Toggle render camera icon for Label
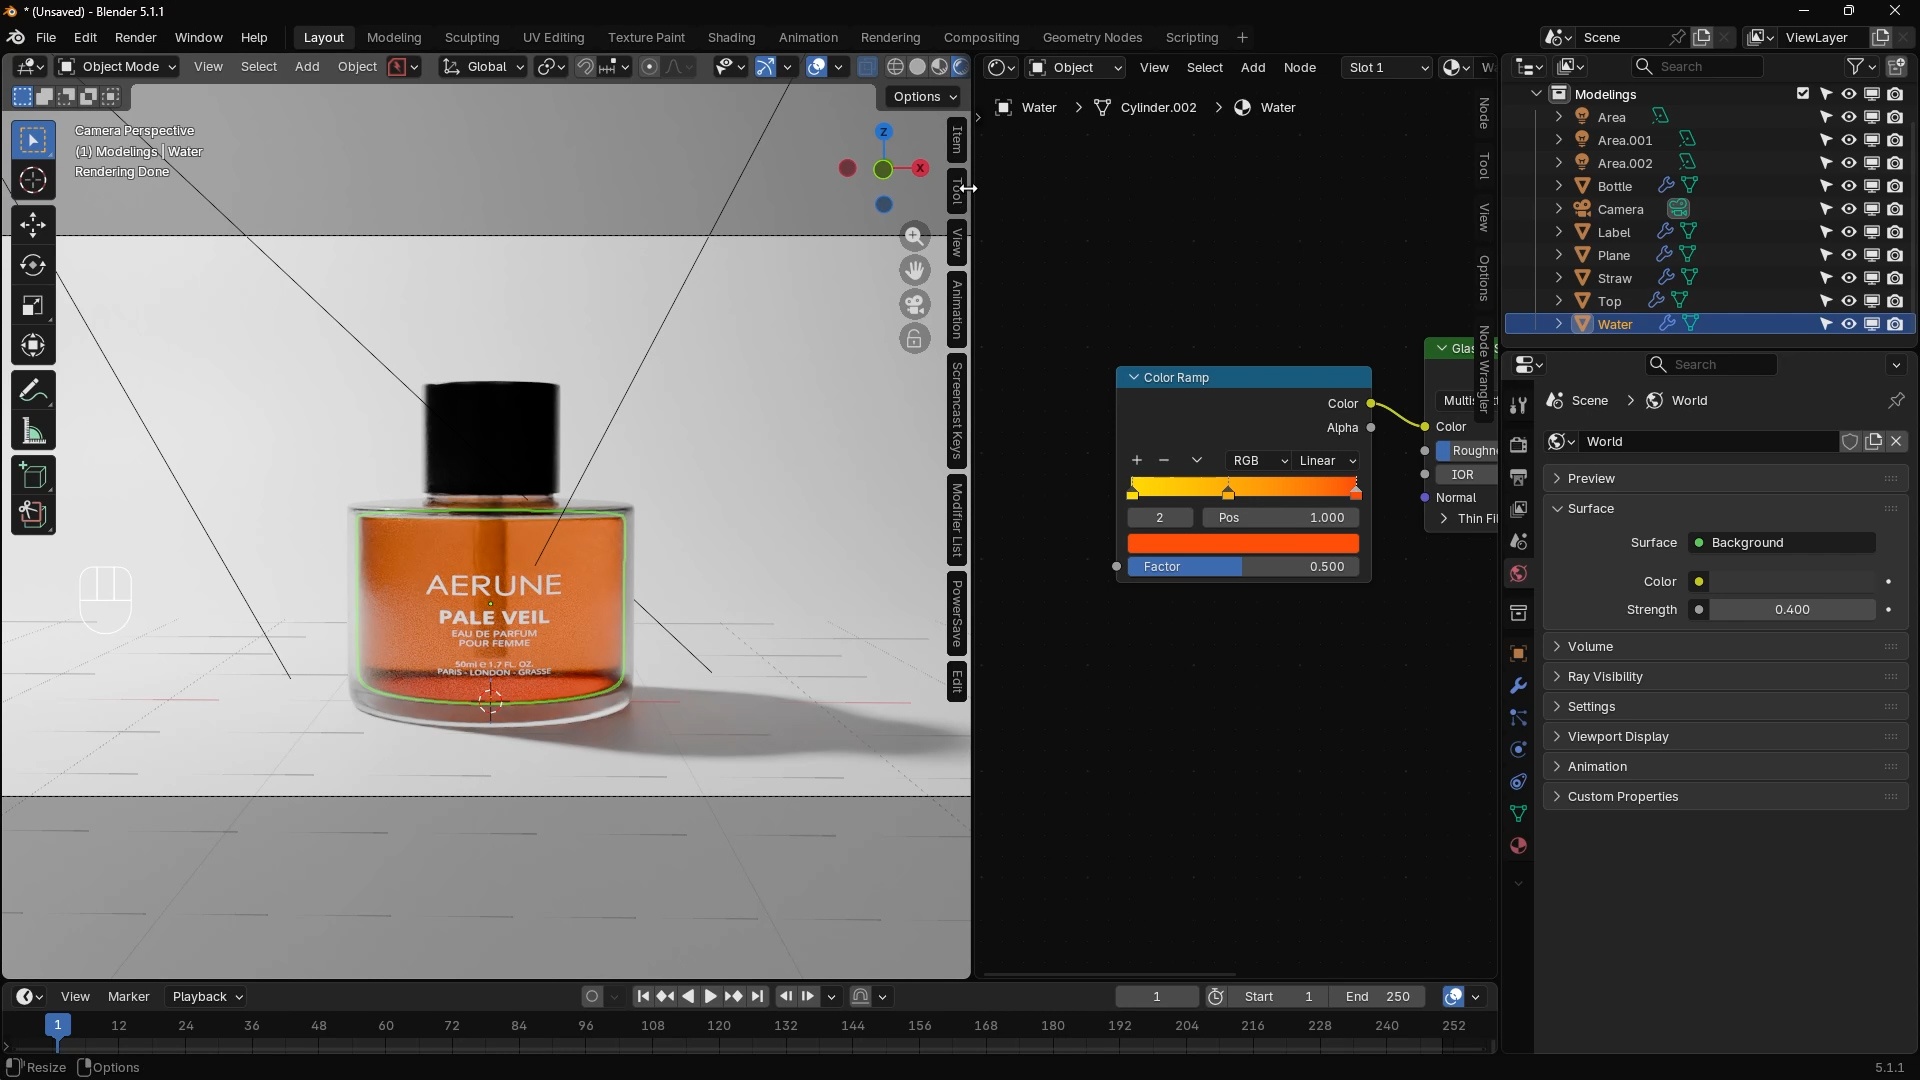Viewport: 1920px width, 1080px height. point(1895,232)
